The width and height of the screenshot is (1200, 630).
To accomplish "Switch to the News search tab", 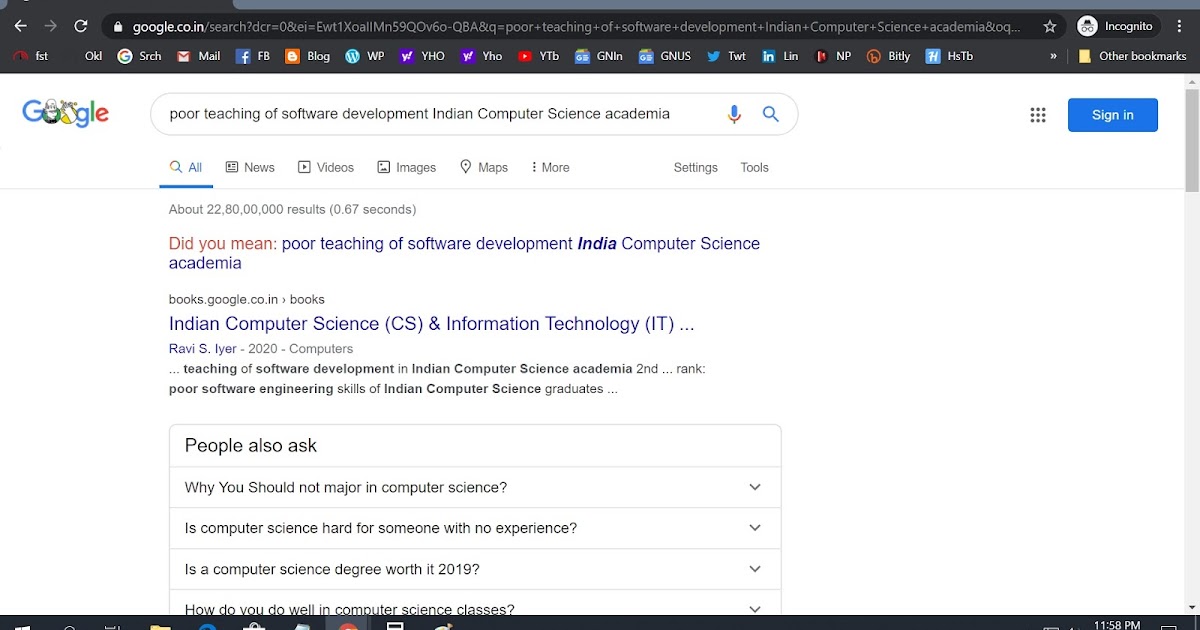I will point(250,167).
